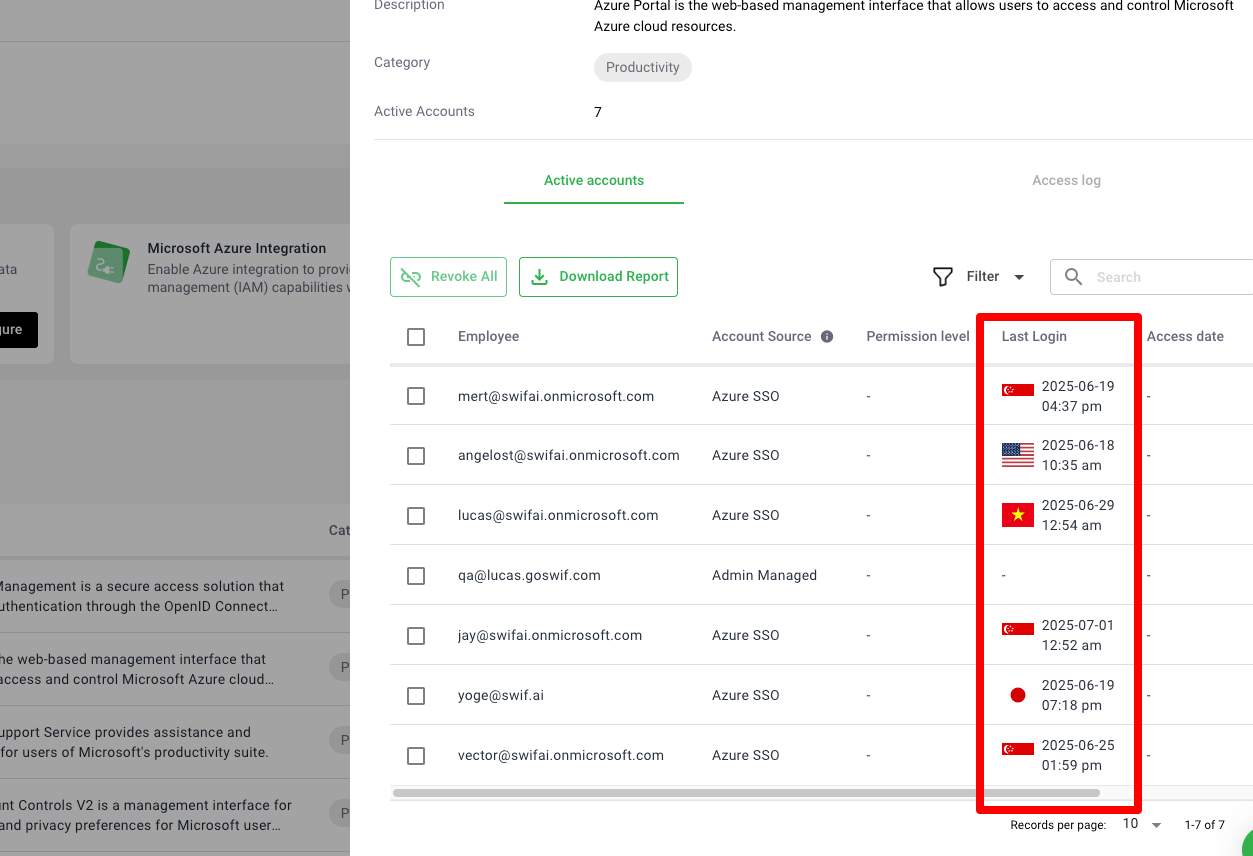Click yoge@swif.ai email text
1253x856 pixels.
click(501, 696)
